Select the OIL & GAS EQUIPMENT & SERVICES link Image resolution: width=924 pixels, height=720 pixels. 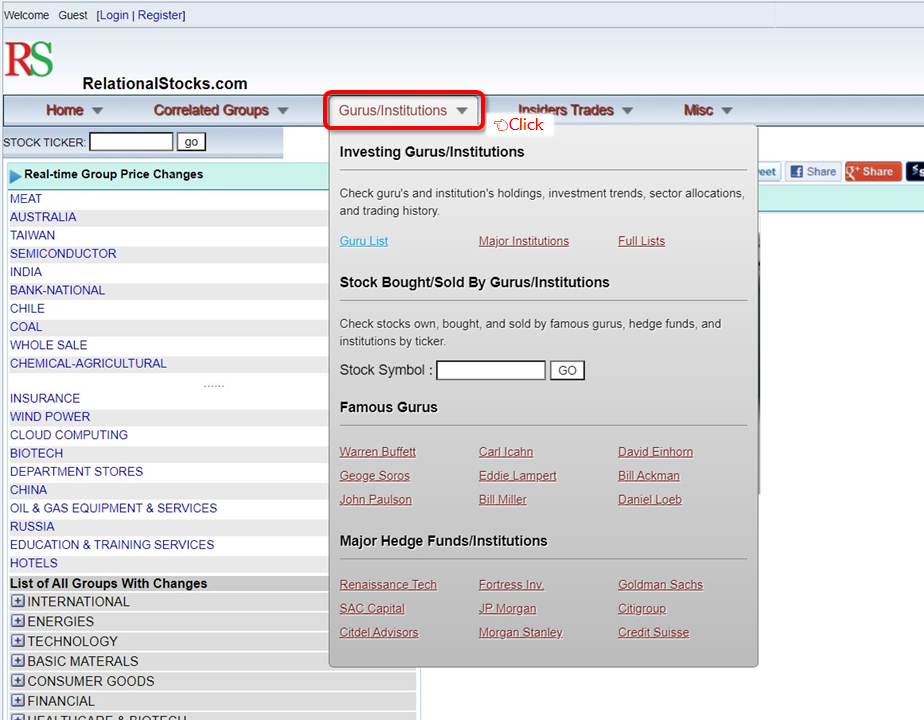(x=114, y=508)
